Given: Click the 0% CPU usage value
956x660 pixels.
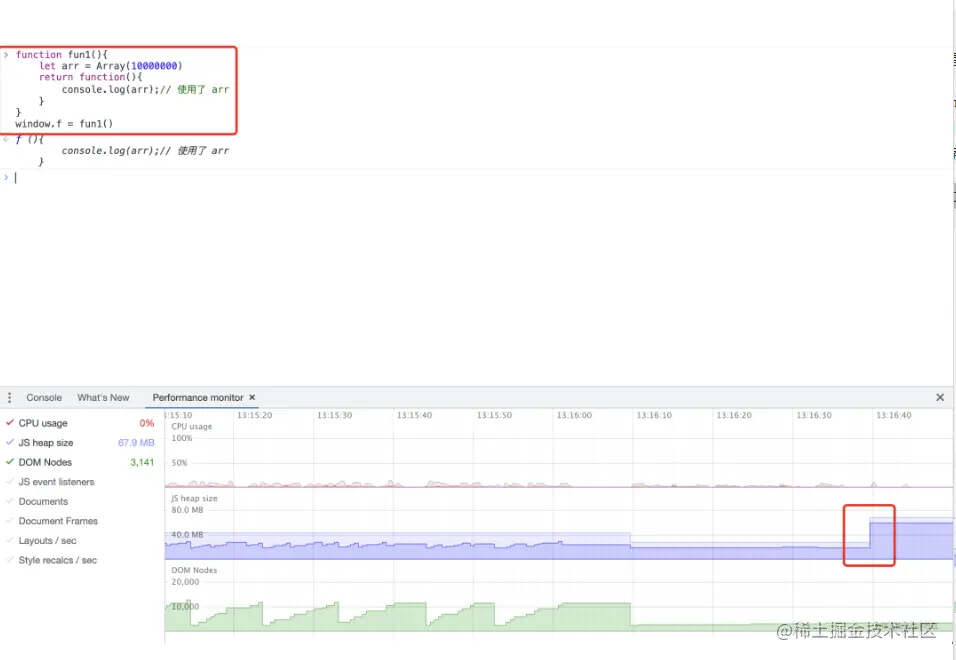Looking at the screenshot, I should [x=146, y=423].
